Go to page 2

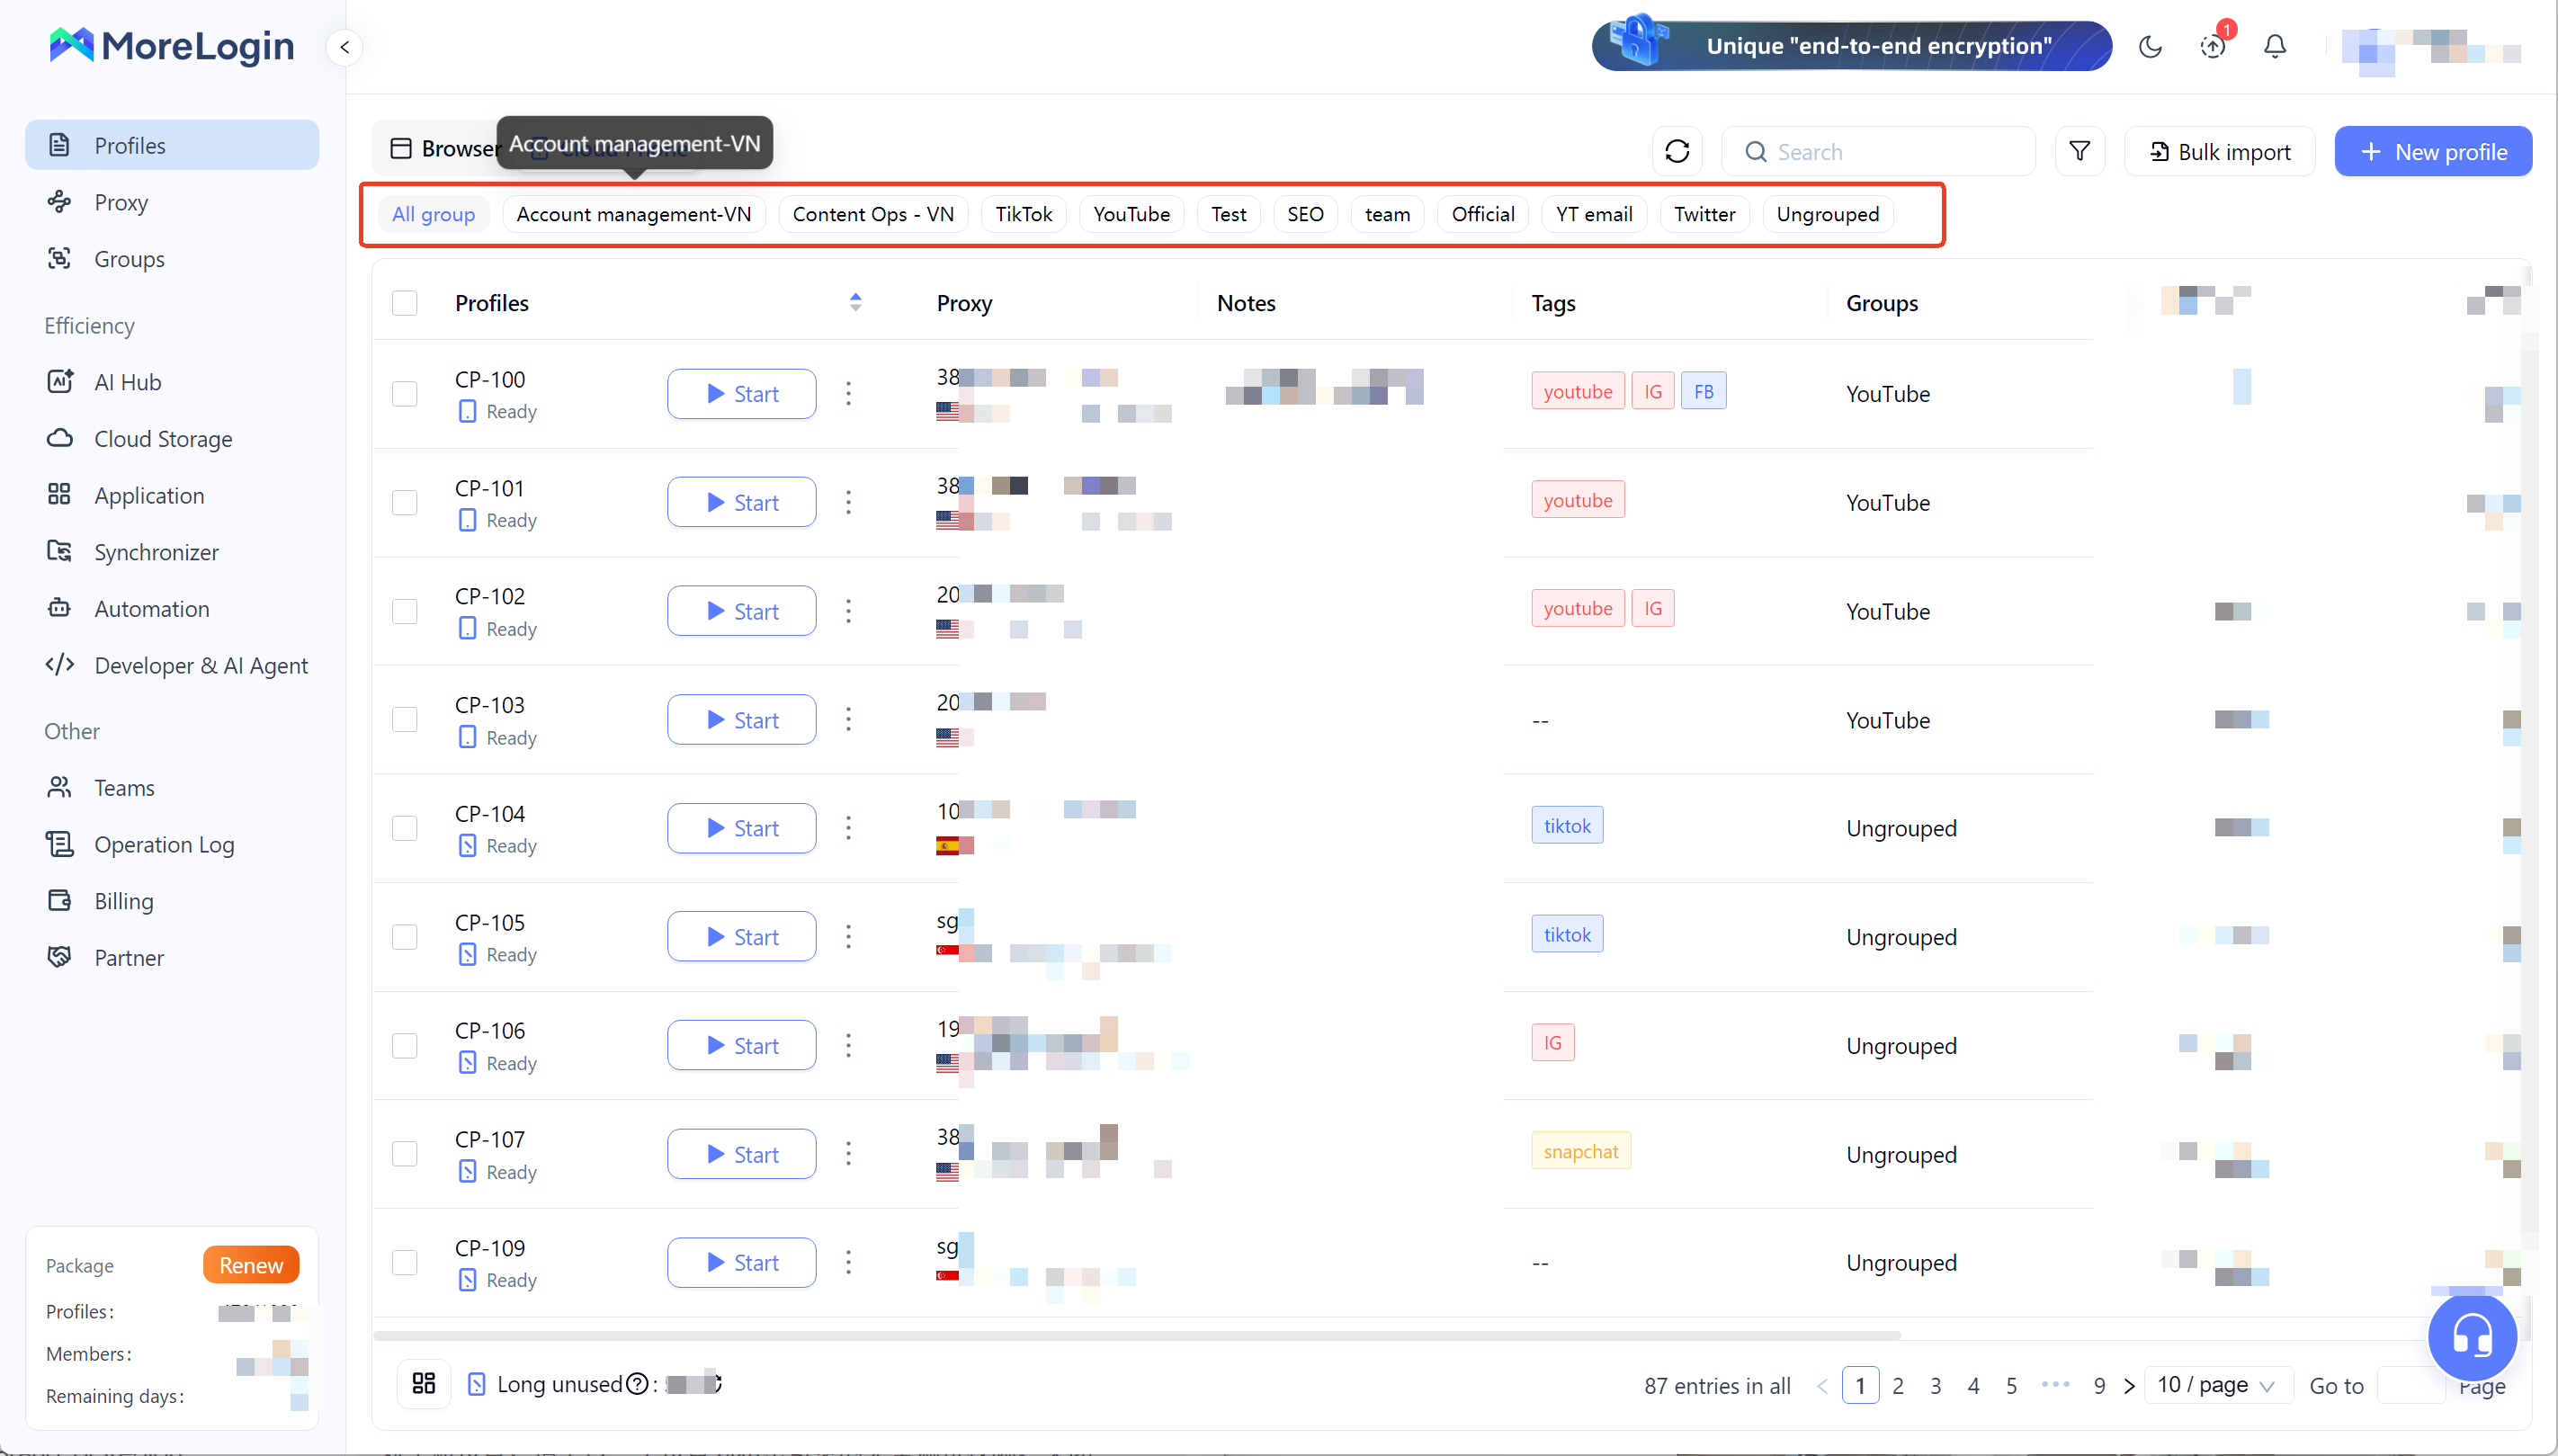point(1898,1385)
